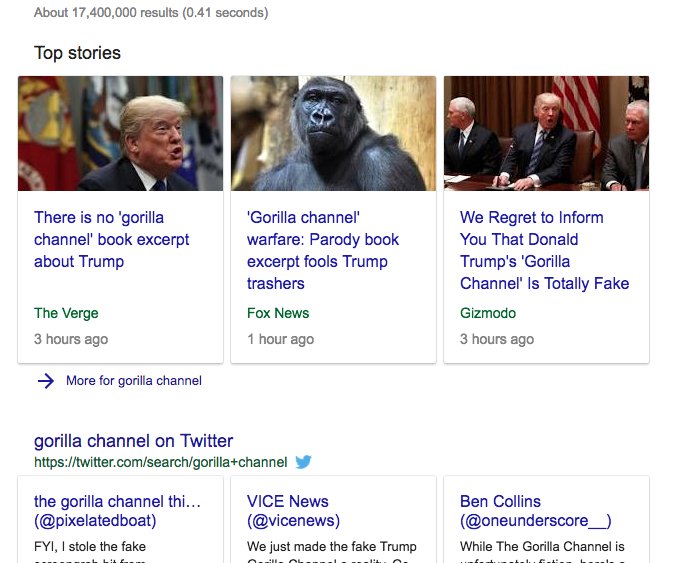The height and width of the screenshot is (563, 680).
Task: Open the gorilla photo thumbnail
Action: tap(333, 133)
